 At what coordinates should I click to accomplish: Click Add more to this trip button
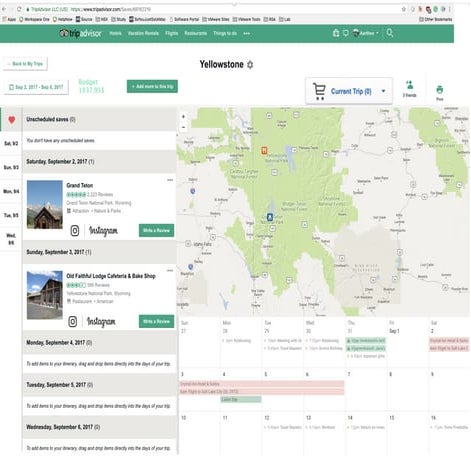click(x=152, y=86)
